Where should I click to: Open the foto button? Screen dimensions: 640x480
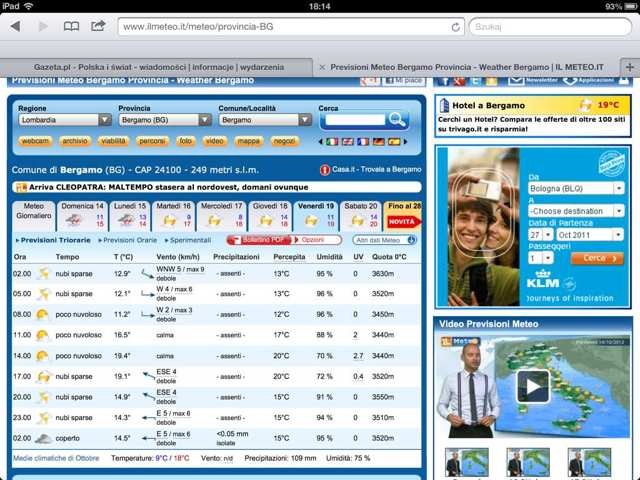click(185, 141)
